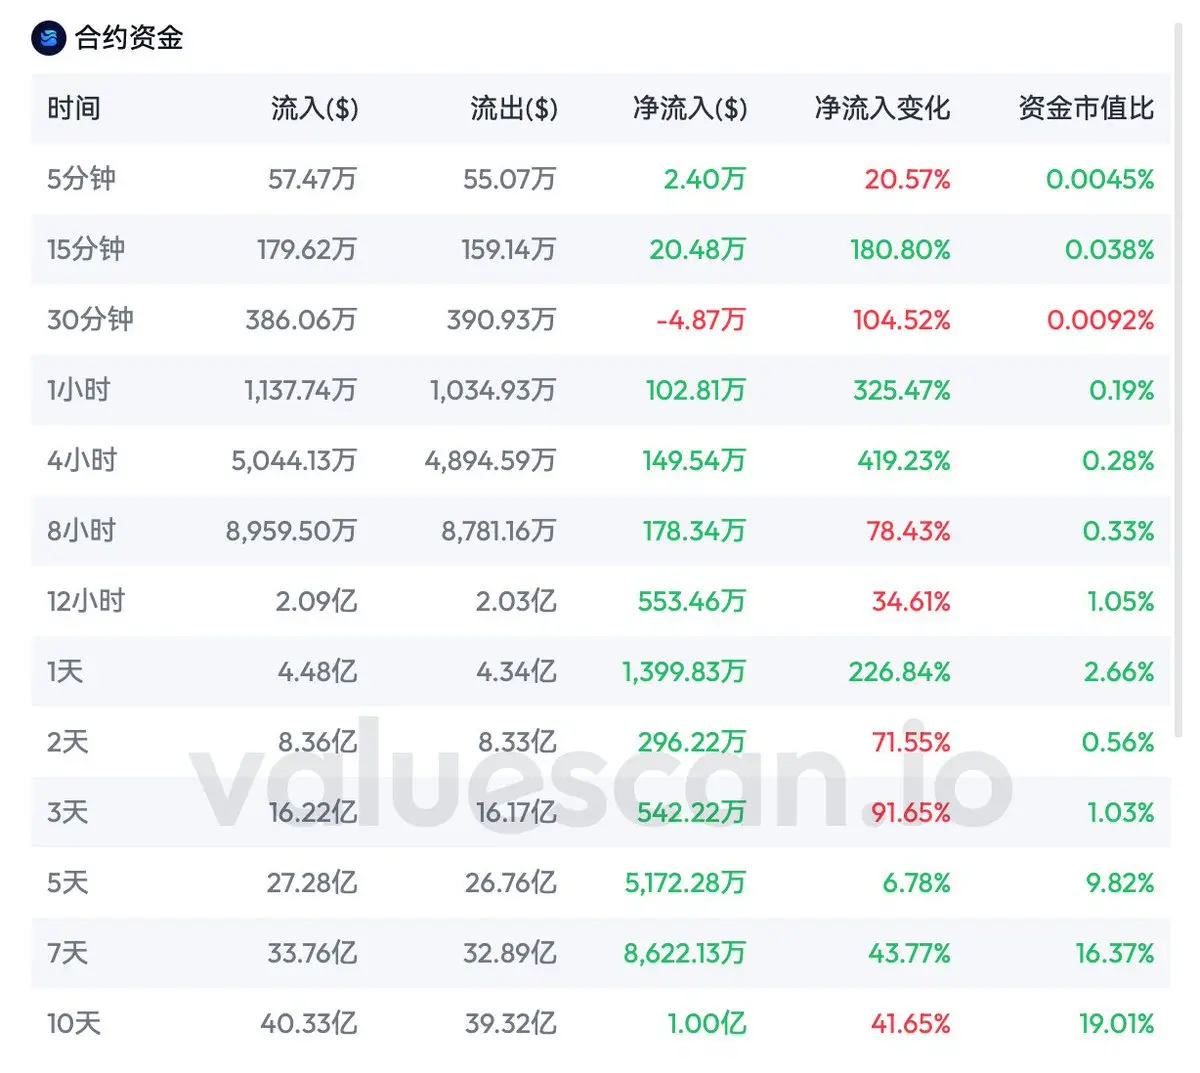Click outflow value 1,034.93万
Viewport: 1200px width, 1073px height.
[x=493, y=390]
